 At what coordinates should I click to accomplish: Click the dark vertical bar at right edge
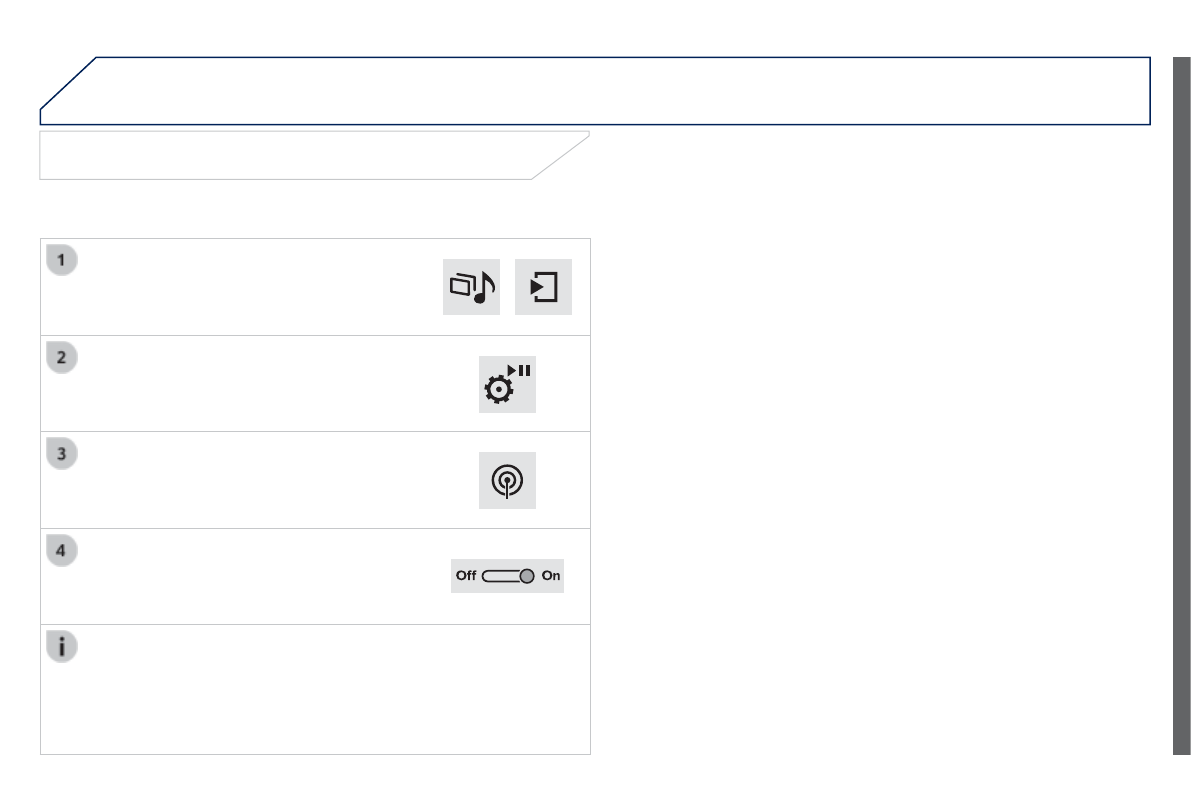[1181, 400]
